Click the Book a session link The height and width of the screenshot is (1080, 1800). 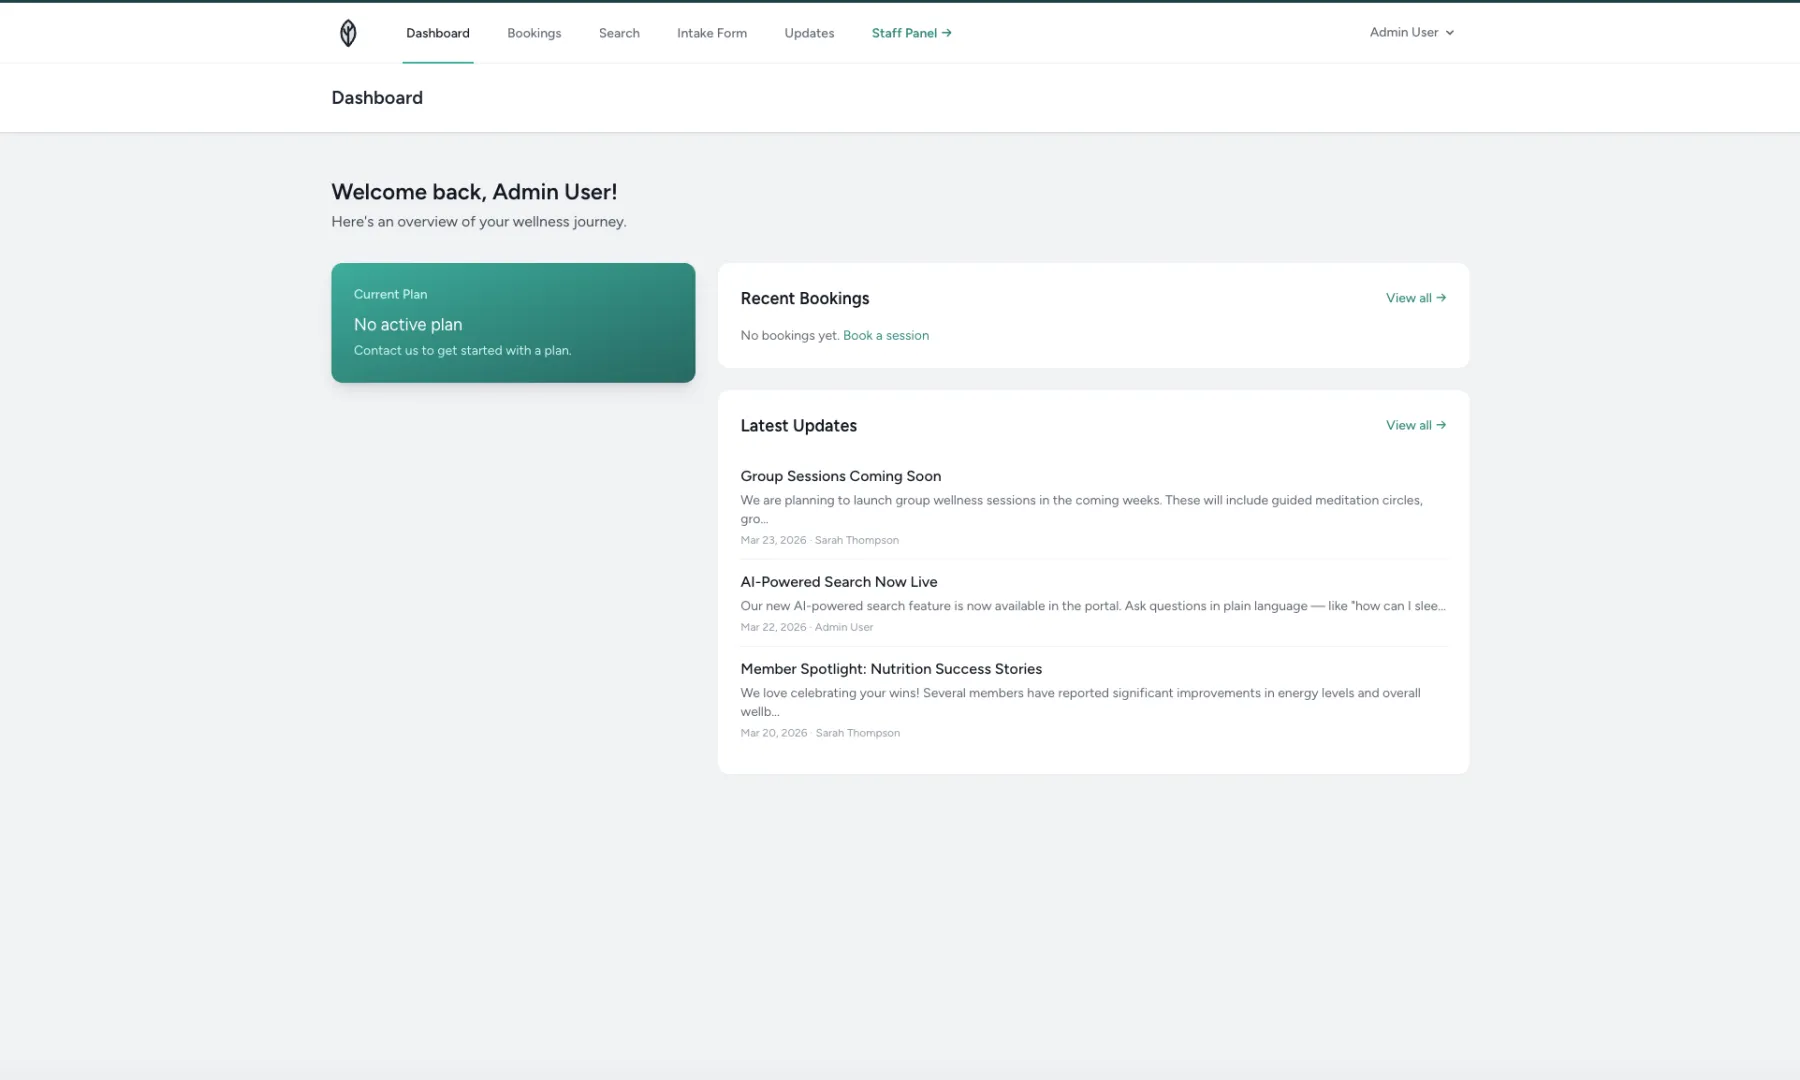tap(886, 335)
